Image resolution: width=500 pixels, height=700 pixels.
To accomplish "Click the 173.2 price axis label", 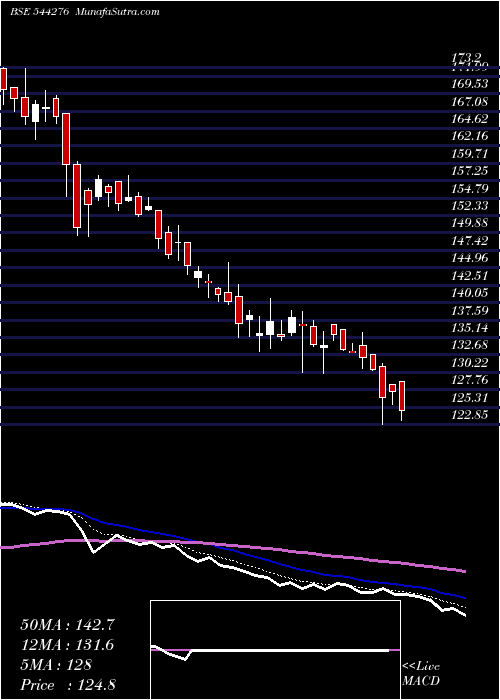I will (466, 58).
